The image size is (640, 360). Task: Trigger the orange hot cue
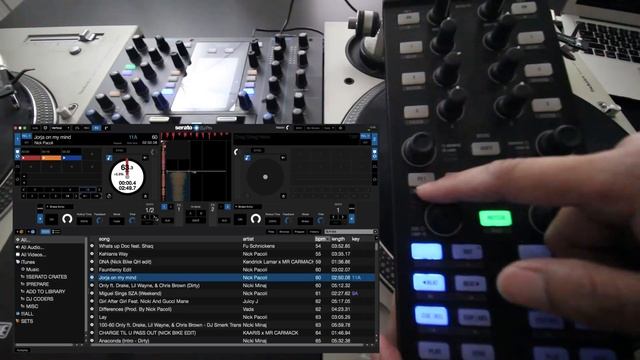click(x=51, y=158)
